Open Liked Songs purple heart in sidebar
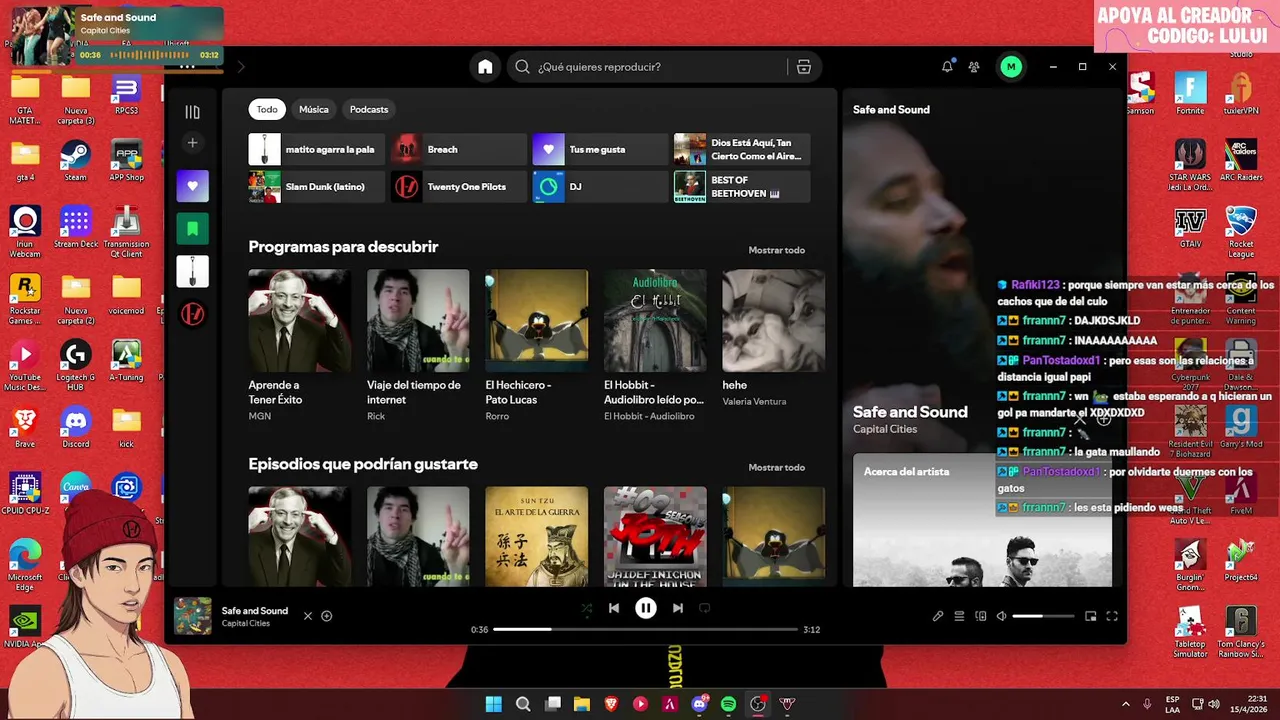Viewport: 1280px width, 720px height. [193, 186]
